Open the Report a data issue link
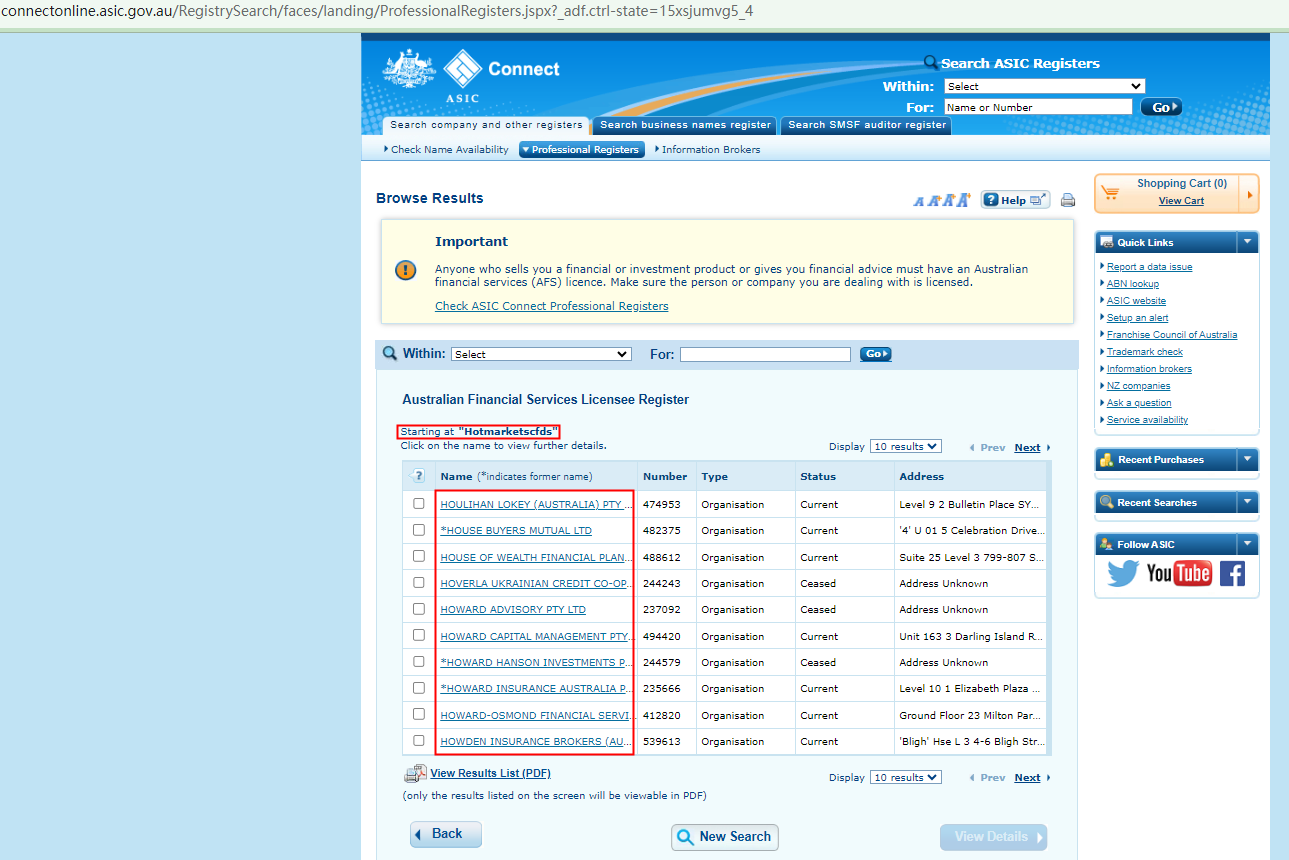Image resolution: width=1289 pixels, height=860 pixels. coord(1150,267)
